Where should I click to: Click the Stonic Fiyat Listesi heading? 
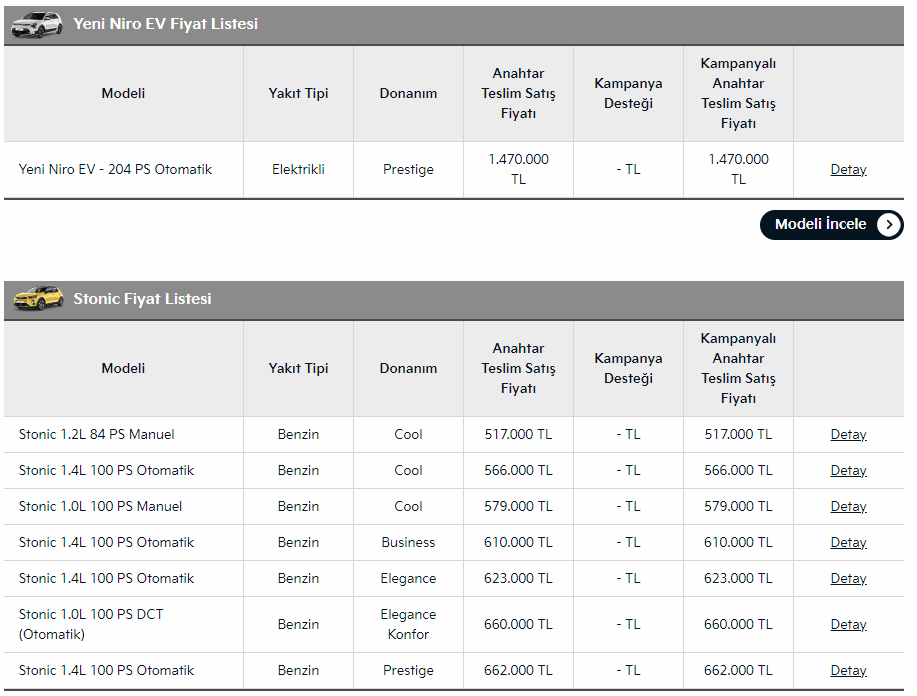click(x=142, y=299)
